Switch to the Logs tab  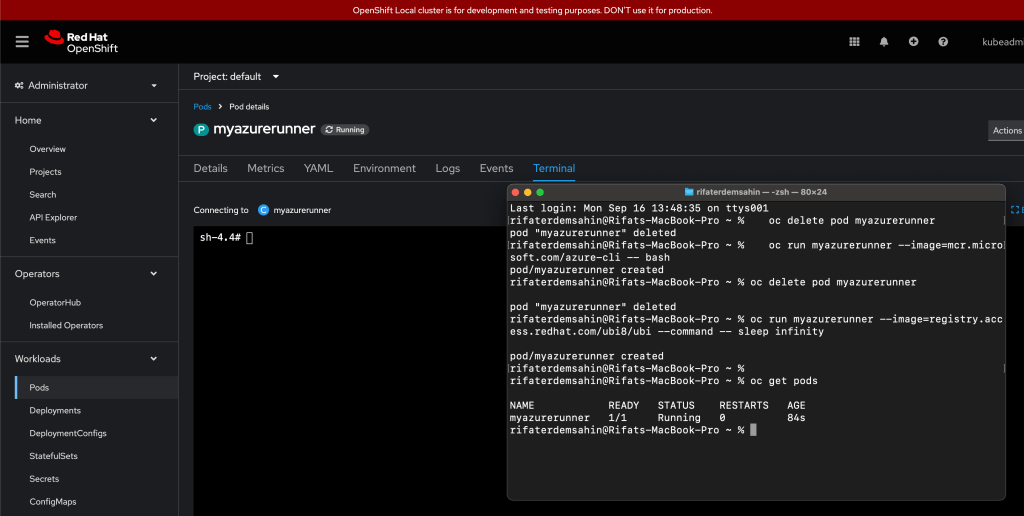447,169
